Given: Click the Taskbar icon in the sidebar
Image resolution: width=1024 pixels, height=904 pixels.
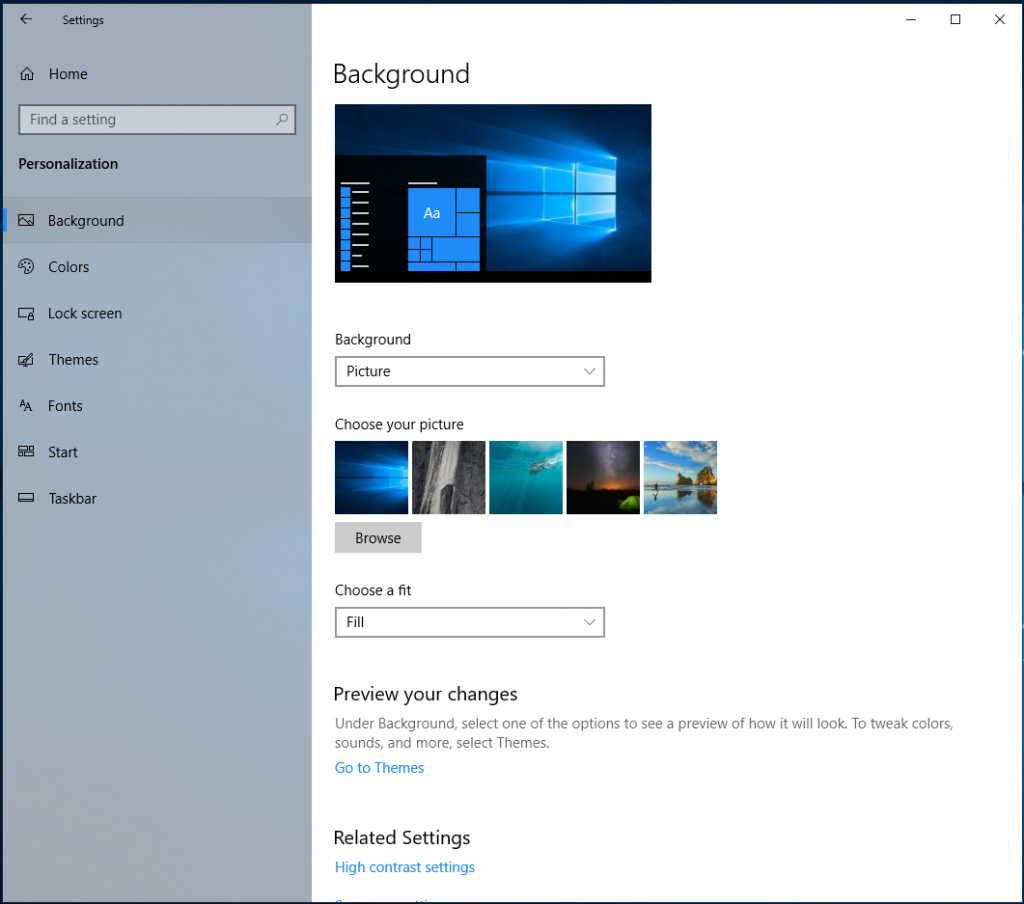Looking at the screenshot, I should pyautogui.click(x=26, y=498).
